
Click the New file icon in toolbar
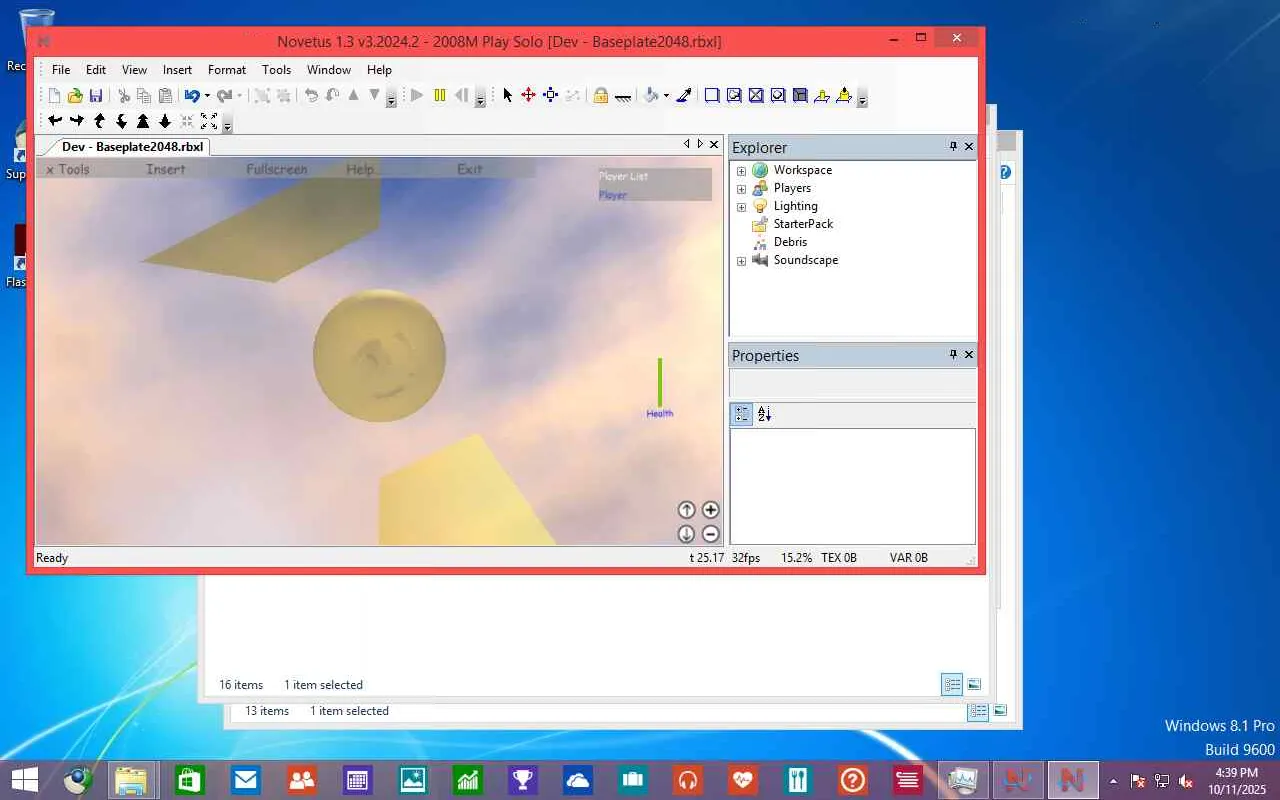[54, 96]
